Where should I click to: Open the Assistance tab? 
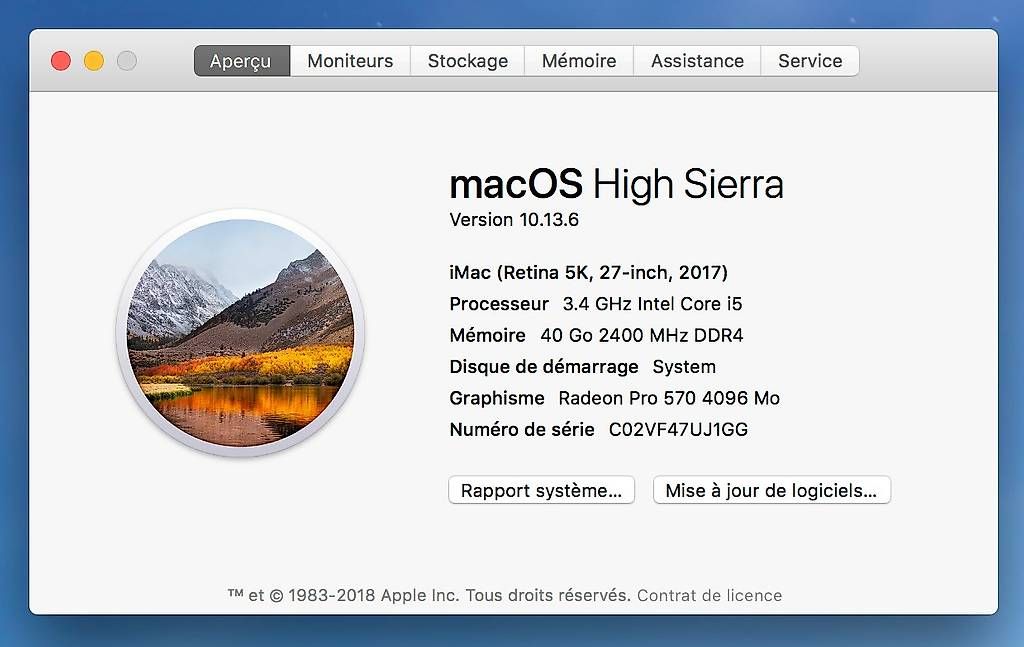click(x=697, y=61)
